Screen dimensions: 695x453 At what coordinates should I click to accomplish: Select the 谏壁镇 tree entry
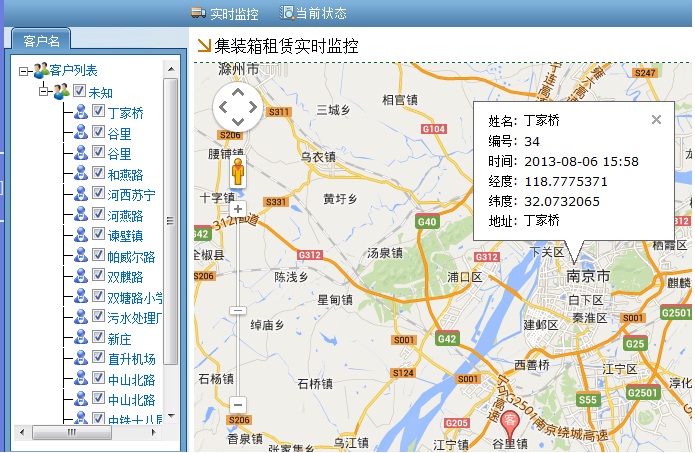coord(125,236)
